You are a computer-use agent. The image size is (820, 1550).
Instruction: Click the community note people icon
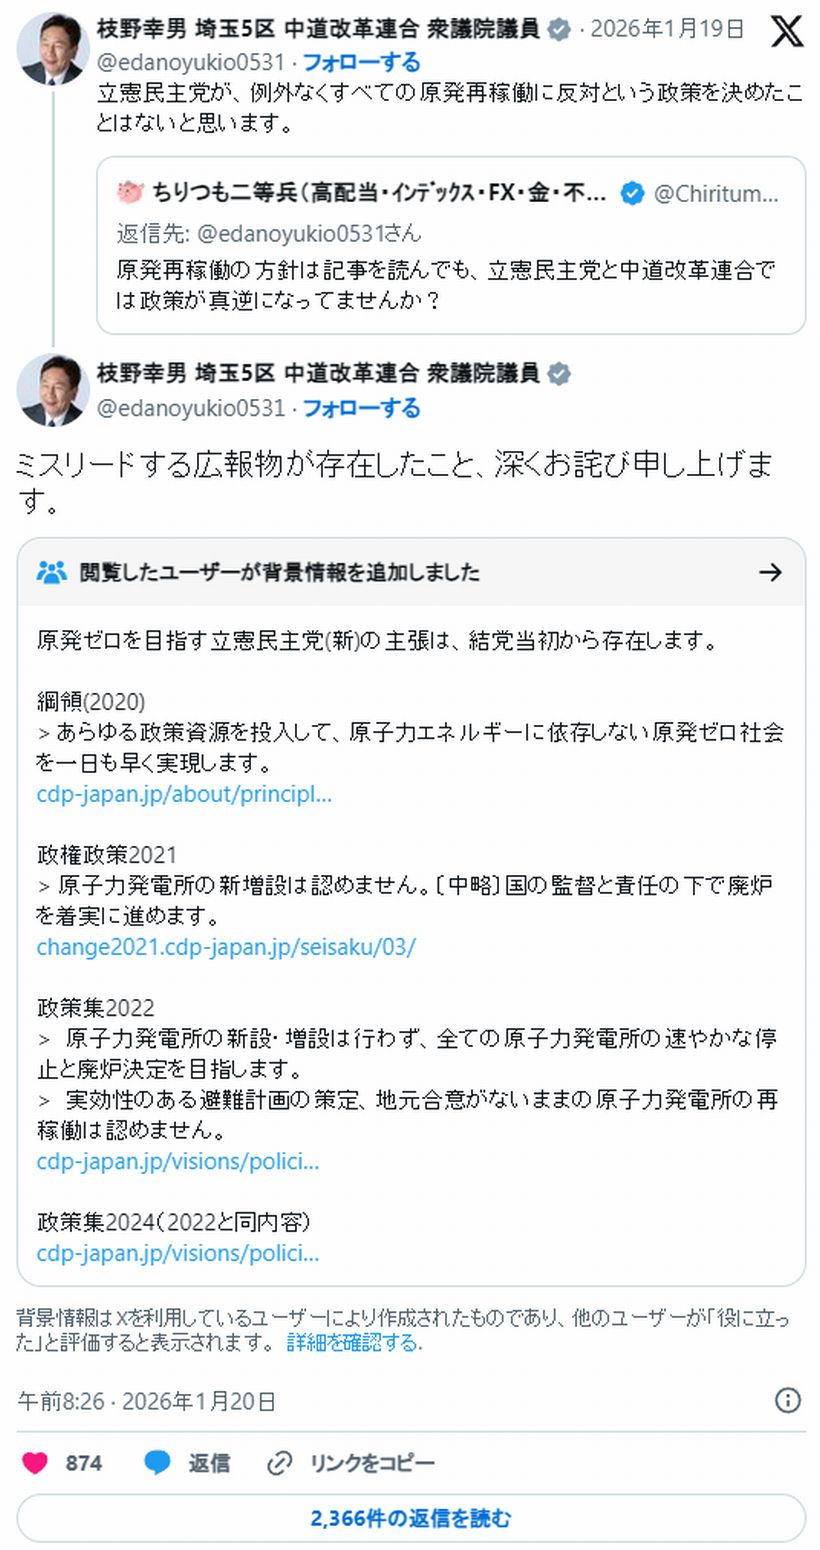pyautogui.click(x=51, y=572)
